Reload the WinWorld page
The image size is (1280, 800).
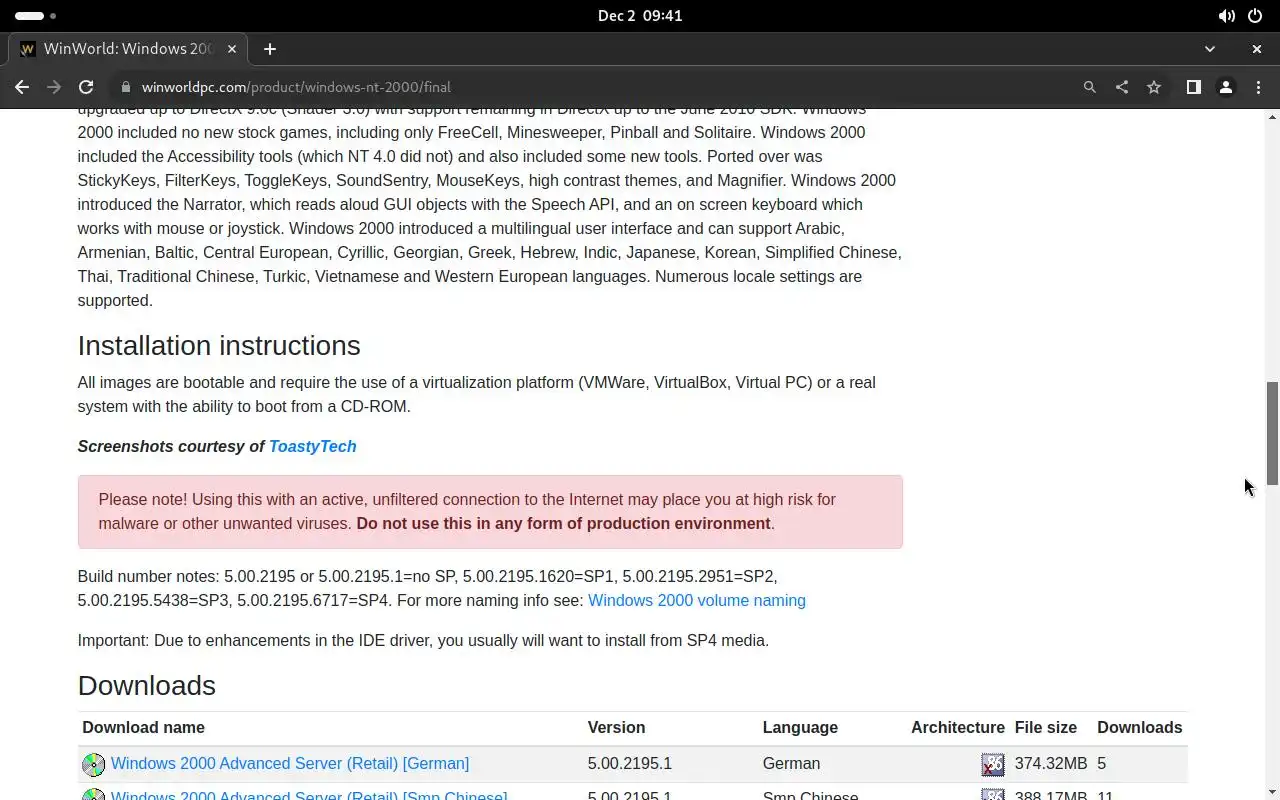coord(86,87)
